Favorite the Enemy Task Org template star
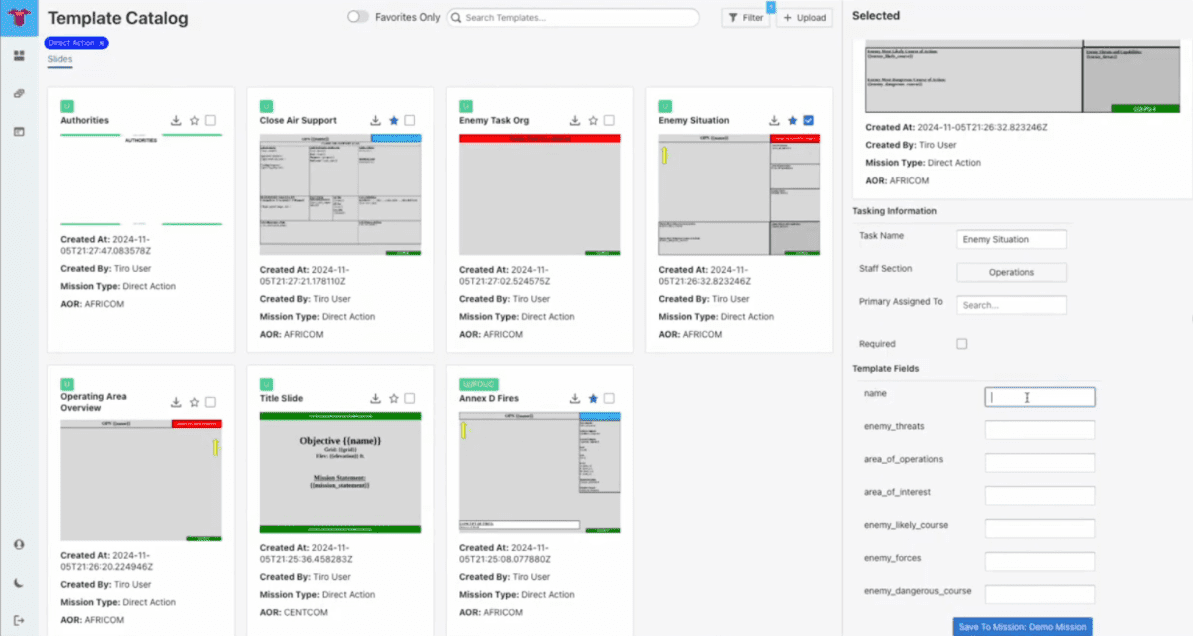This screenshot has height=636, width=1193. (x=593, y=120)
